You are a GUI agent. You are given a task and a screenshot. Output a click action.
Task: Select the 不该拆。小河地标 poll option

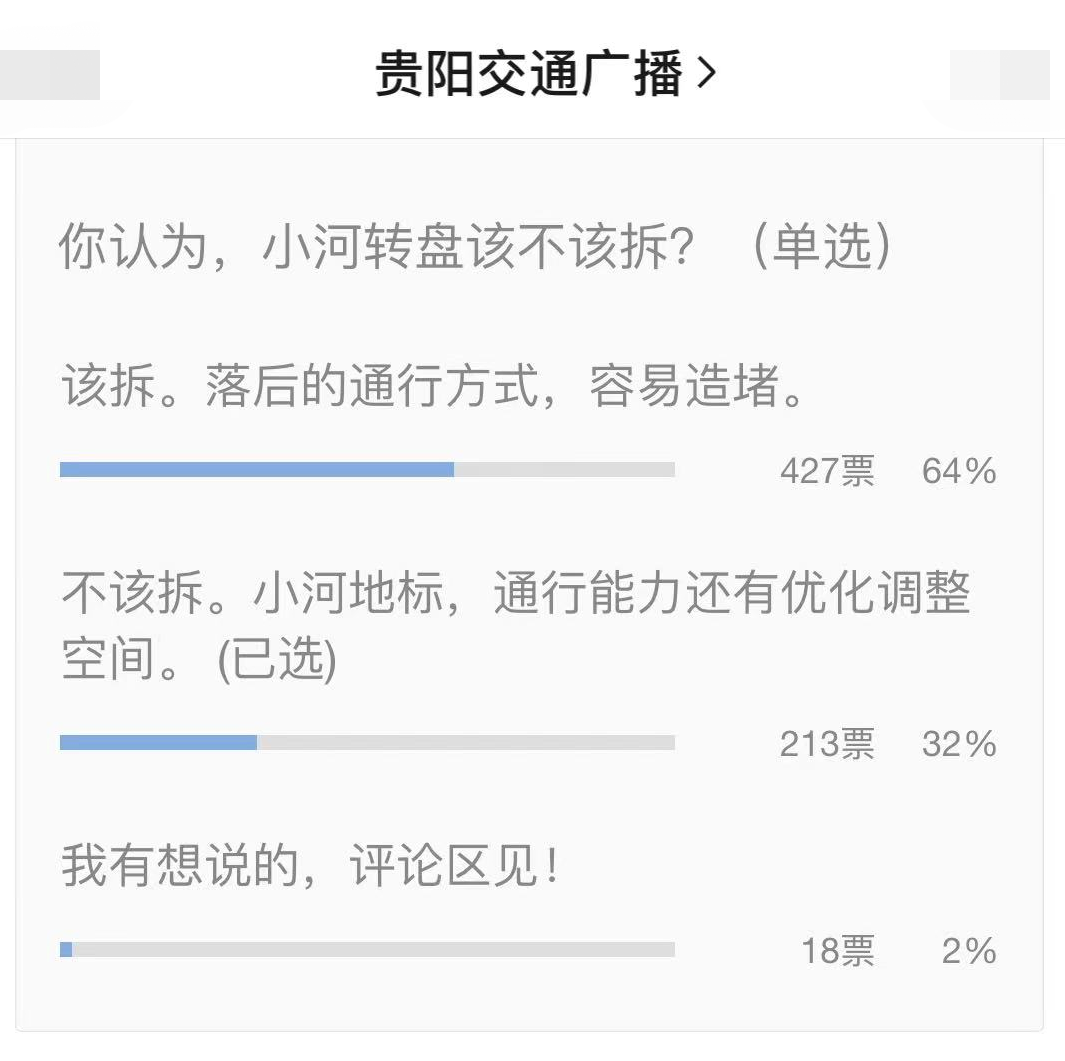coord(515,597)
